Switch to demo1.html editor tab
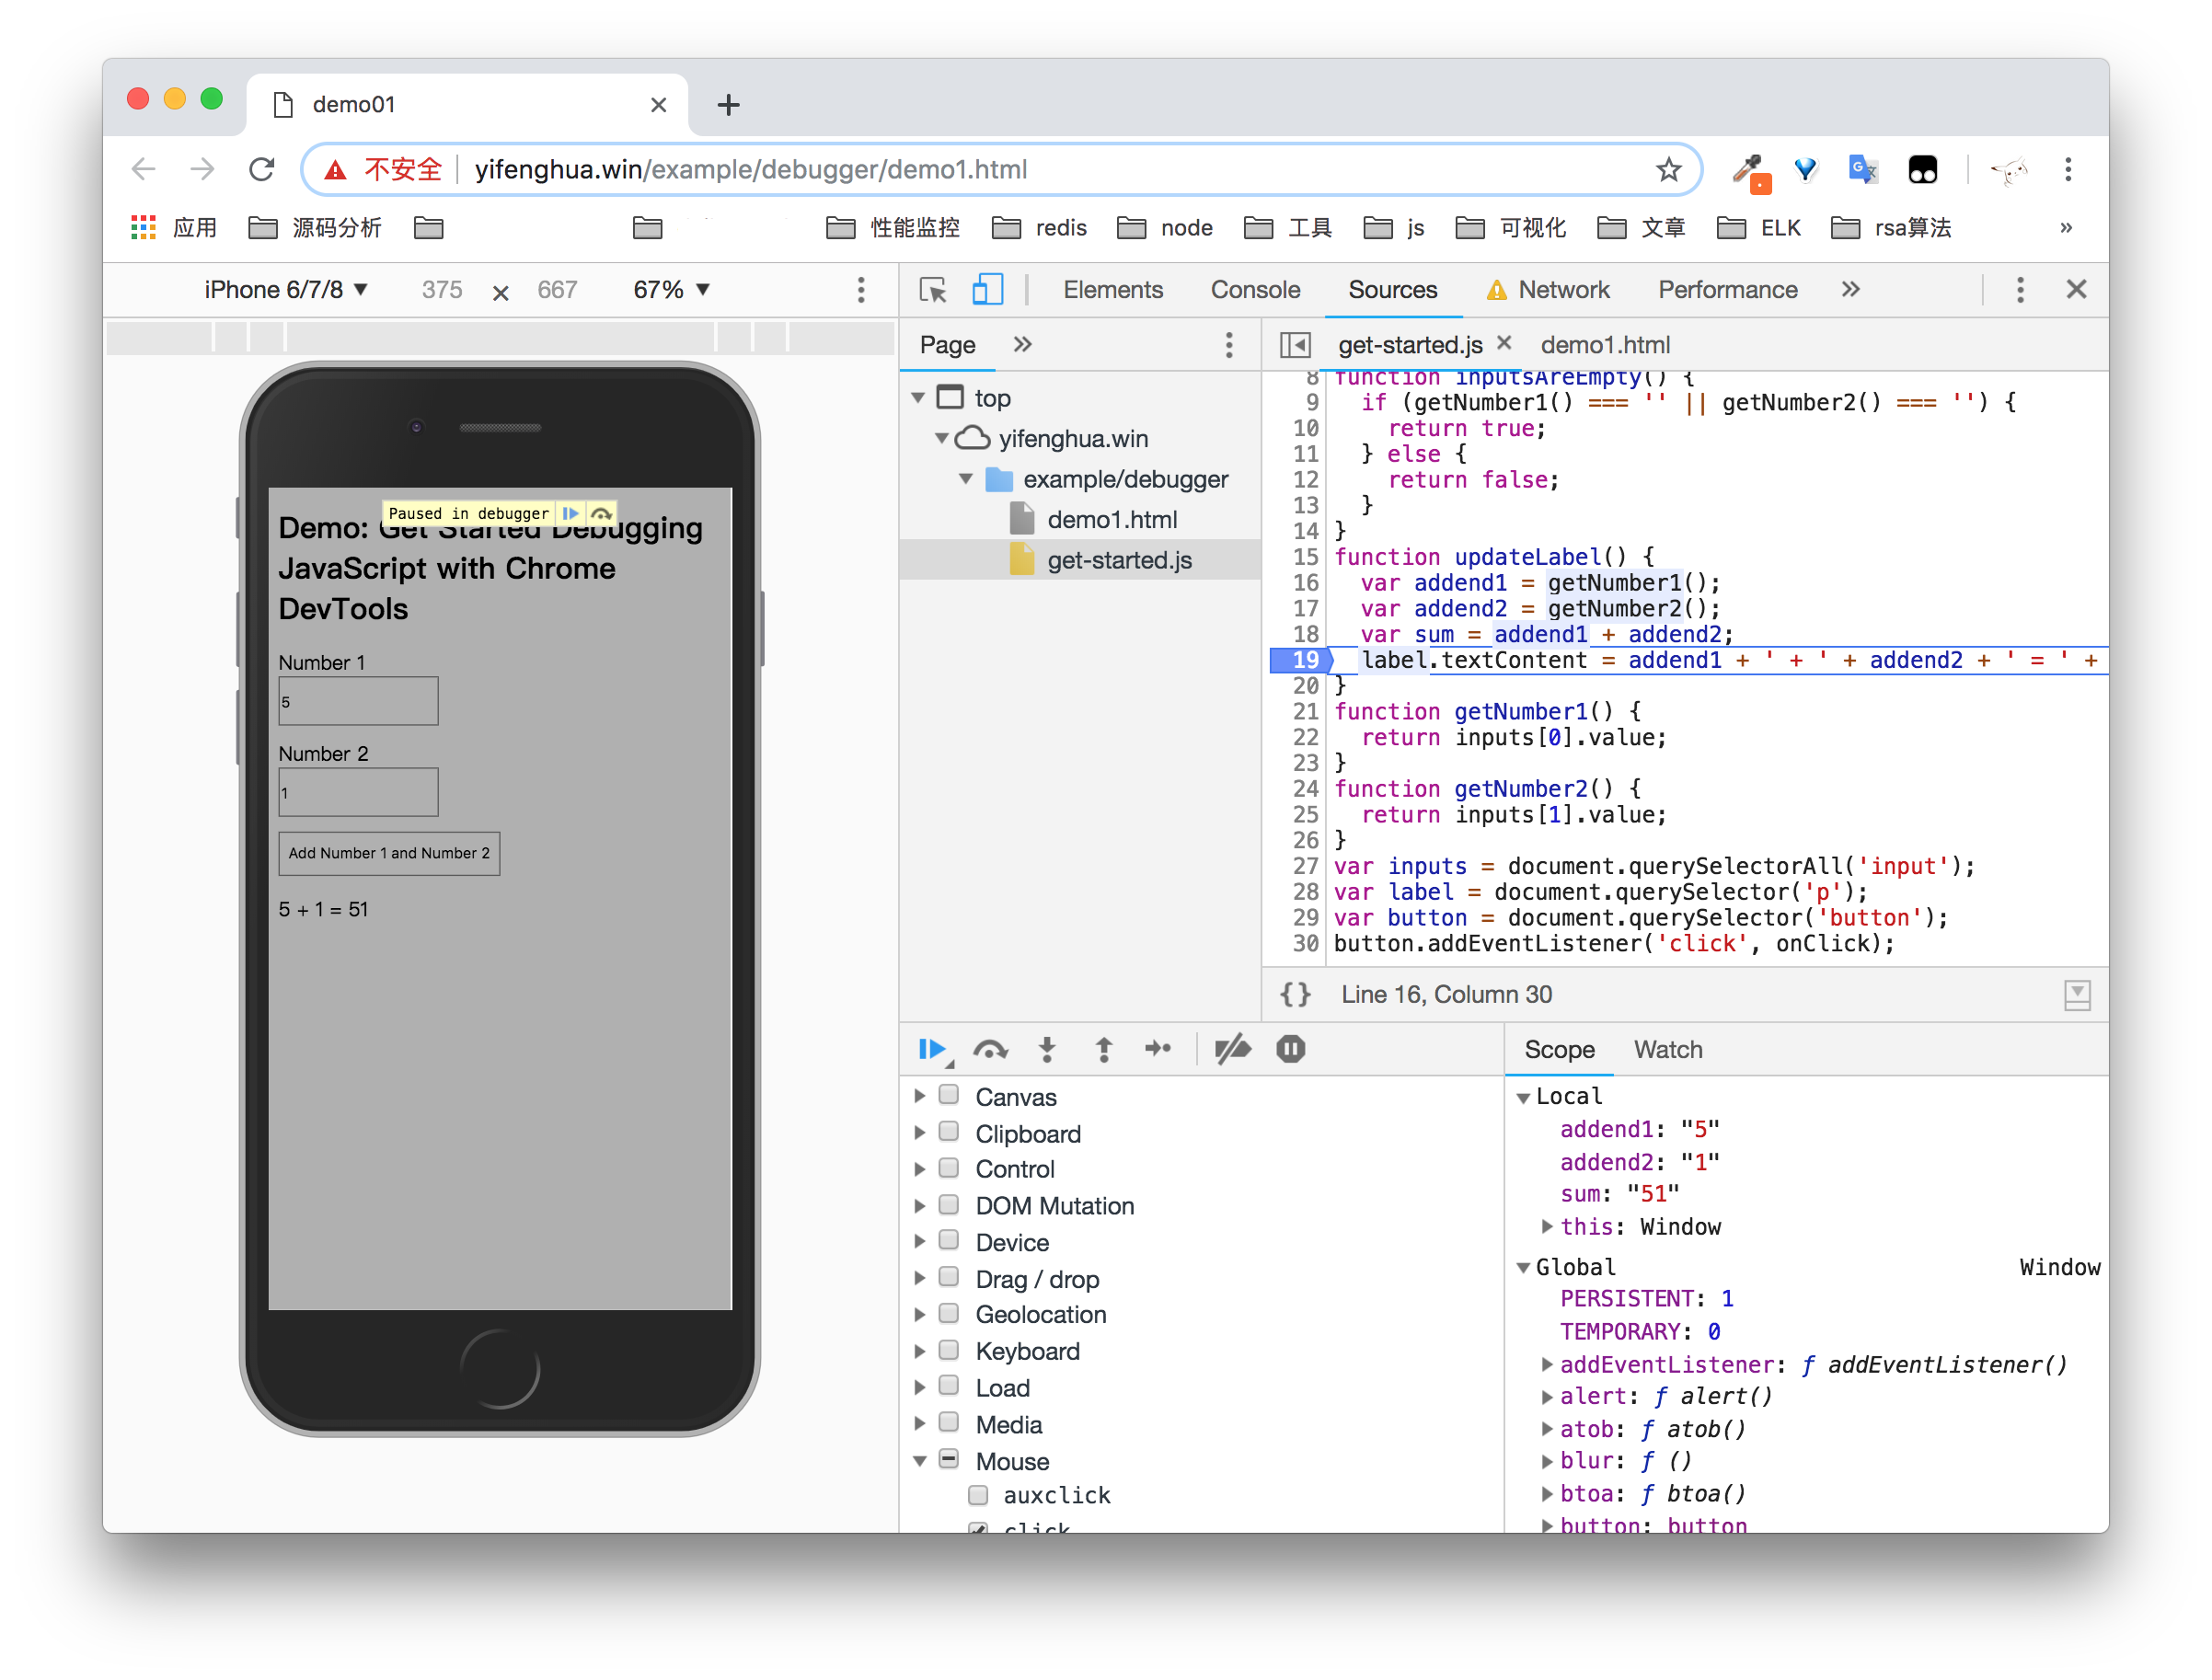 (x=1605, y=345)
